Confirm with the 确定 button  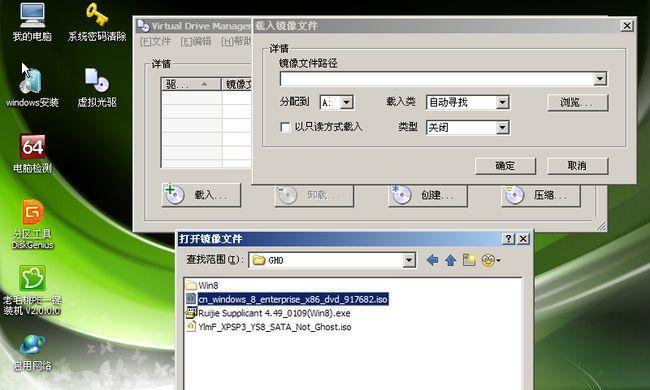(x=505, y=166)
